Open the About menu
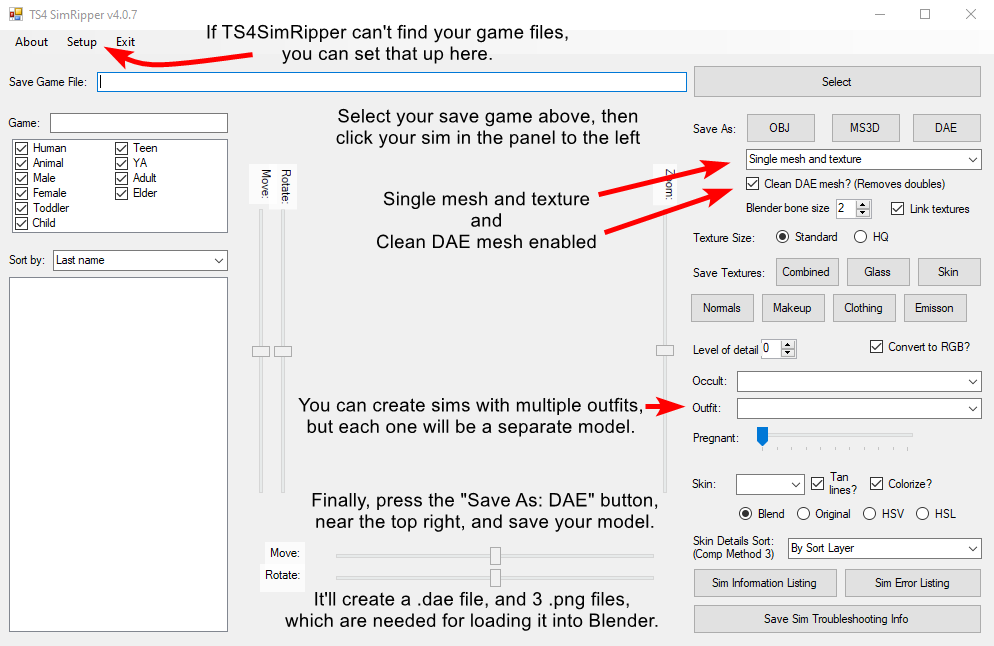Screen dimensions: 994x646 tap(31, 42)
